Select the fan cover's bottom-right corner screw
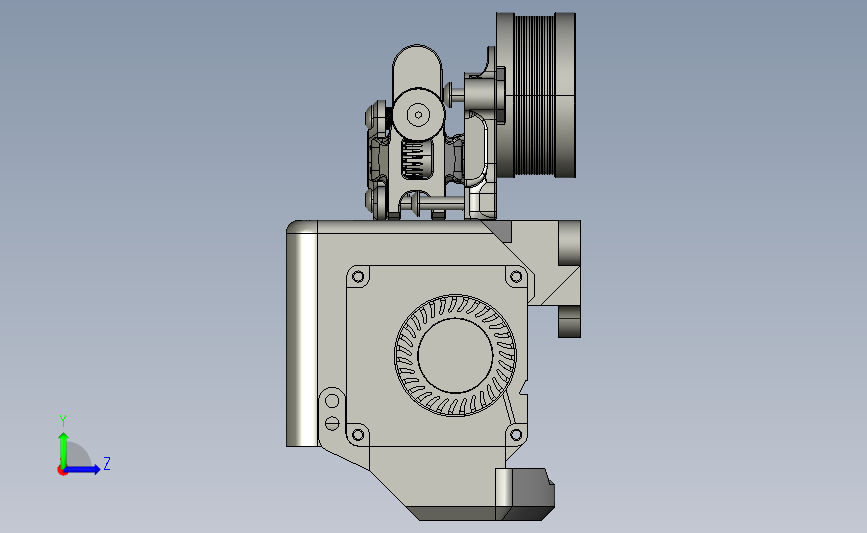This screenshot has height=533, width=867. tap(515, 435)
